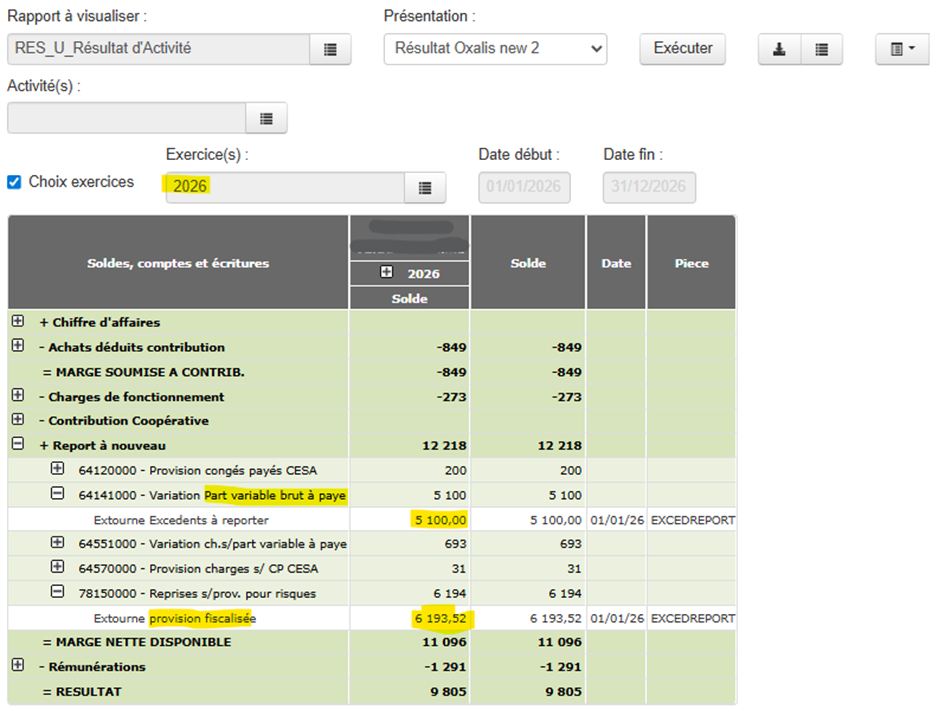Expand the 2026 column header plus icon
The width and height of the screenshot is (945, 716).
387,273
